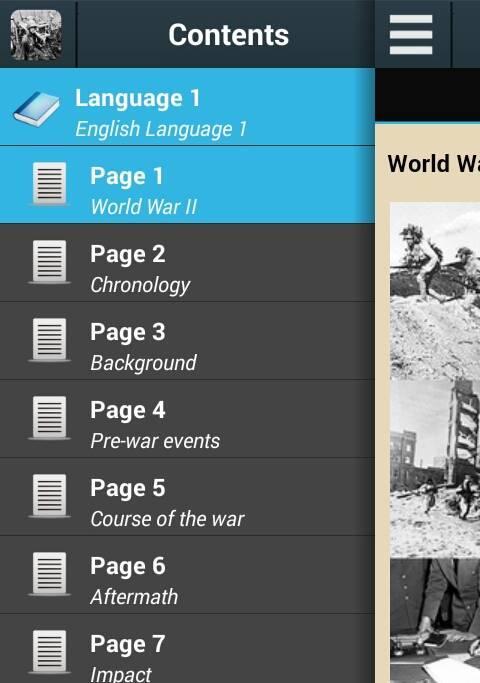
Task: Go to Page 3 title text
Action: click(x=128, y=332)
